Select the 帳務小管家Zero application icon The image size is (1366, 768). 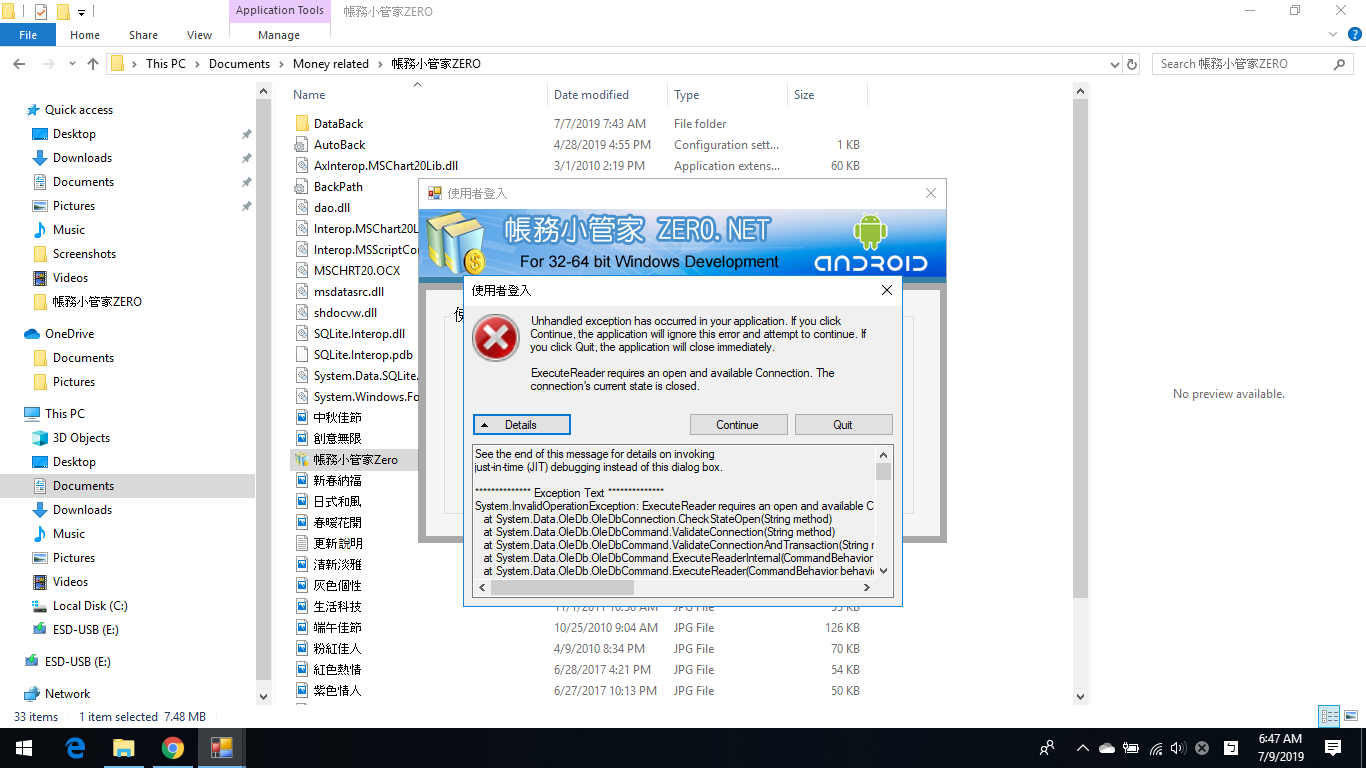click(x=301, y=460)
